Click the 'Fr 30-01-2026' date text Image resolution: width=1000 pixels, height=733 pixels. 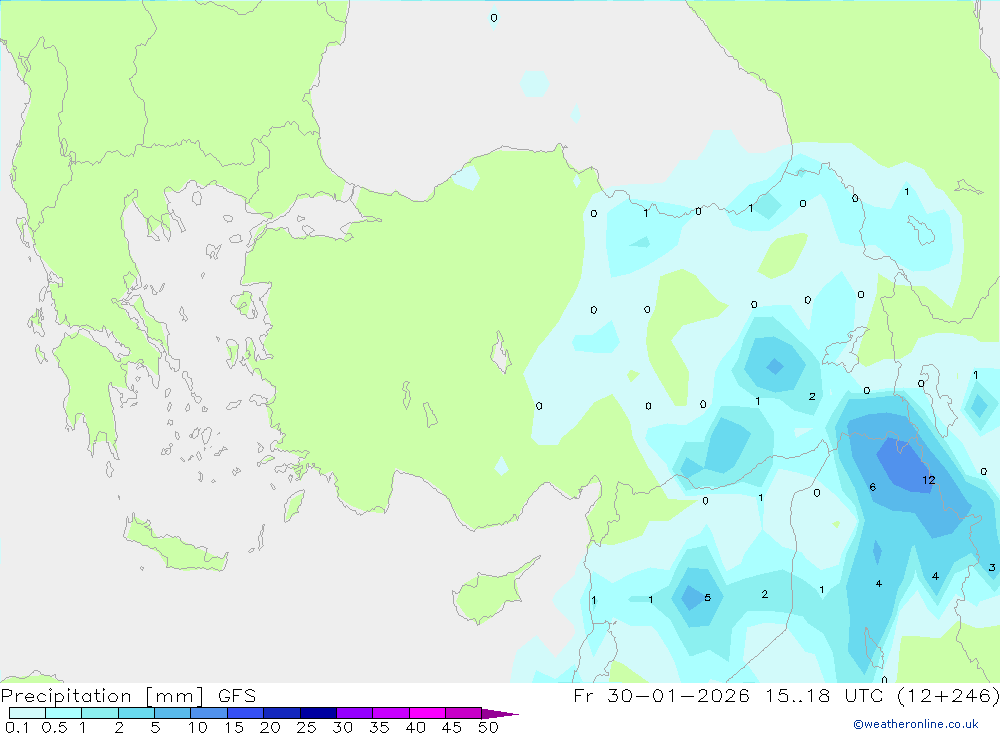(661, 695)
